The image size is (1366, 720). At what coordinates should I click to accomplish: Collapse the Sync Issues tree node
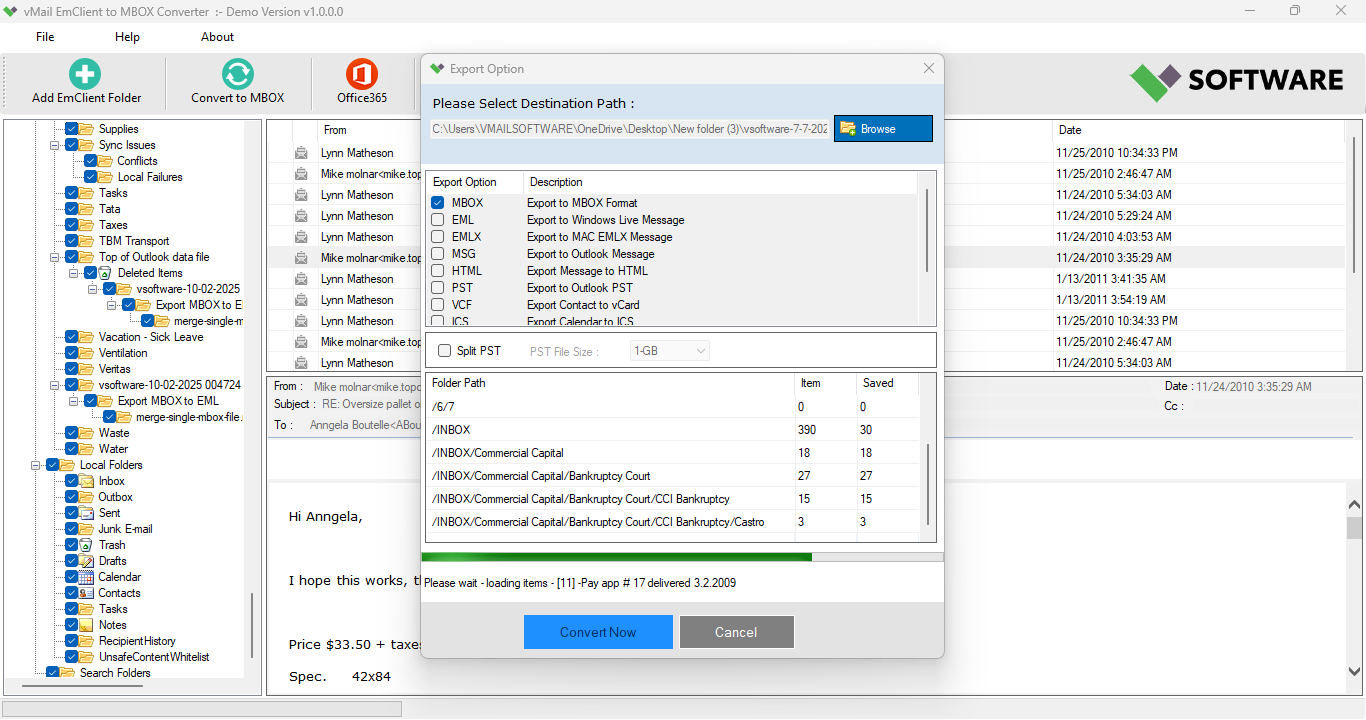coord(56,145)
